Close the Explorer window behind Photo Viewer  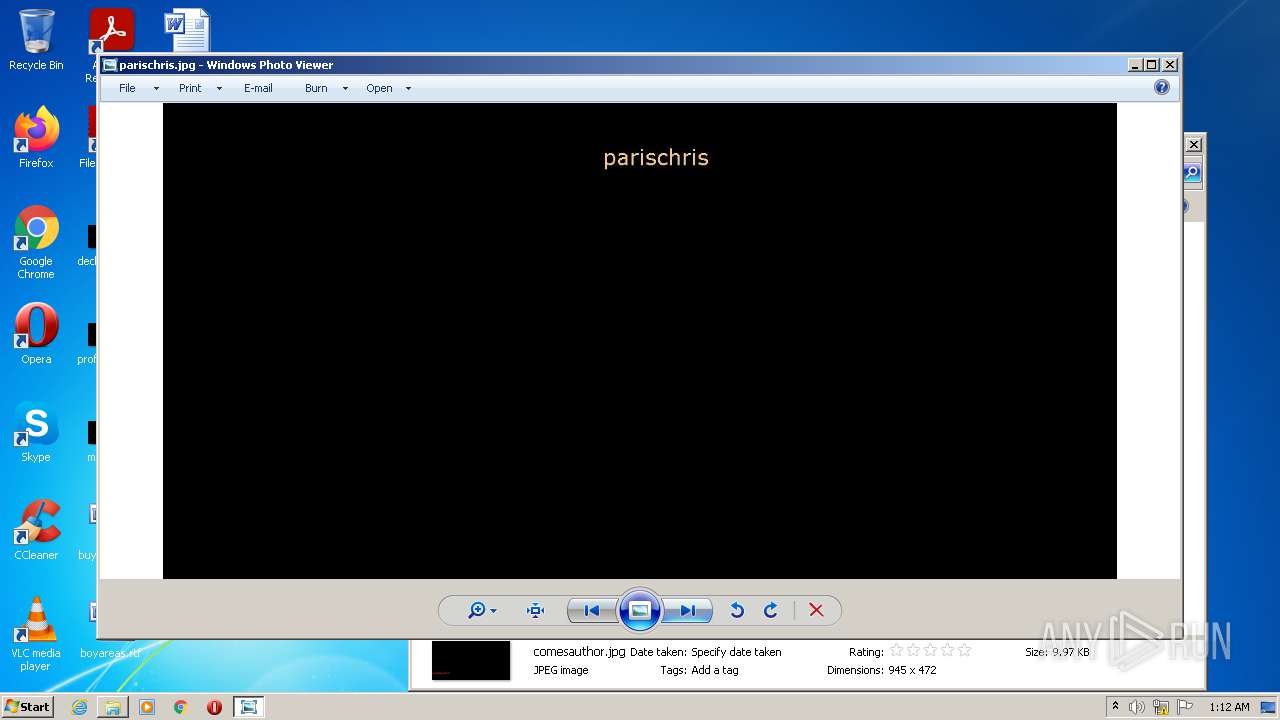click(x=1193, y=145)
